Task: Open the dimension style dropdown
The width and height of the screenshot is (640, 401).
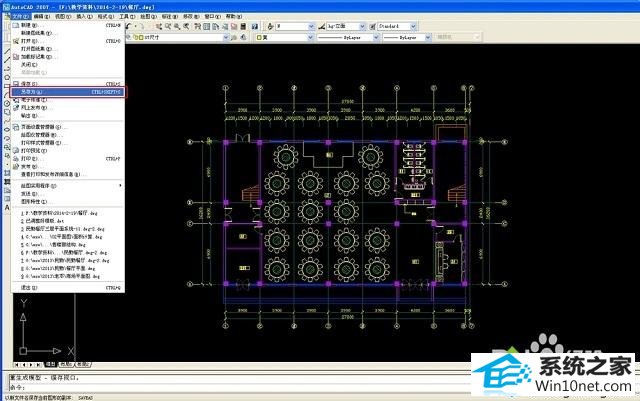Action: coord(362,26)
